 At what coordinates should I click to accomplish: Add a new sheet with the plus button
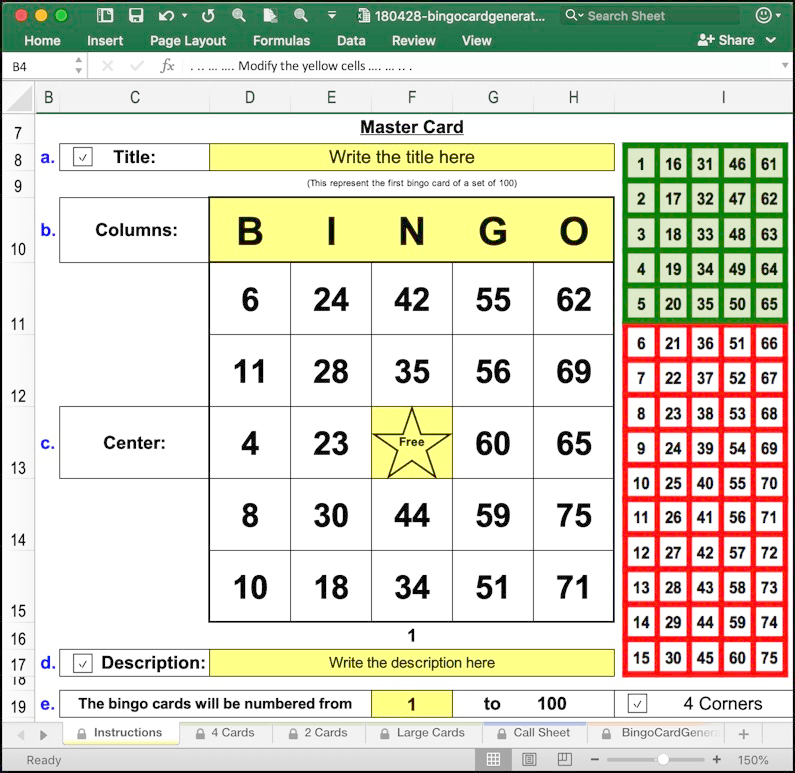pyautogui.click(x=743, y=734)
